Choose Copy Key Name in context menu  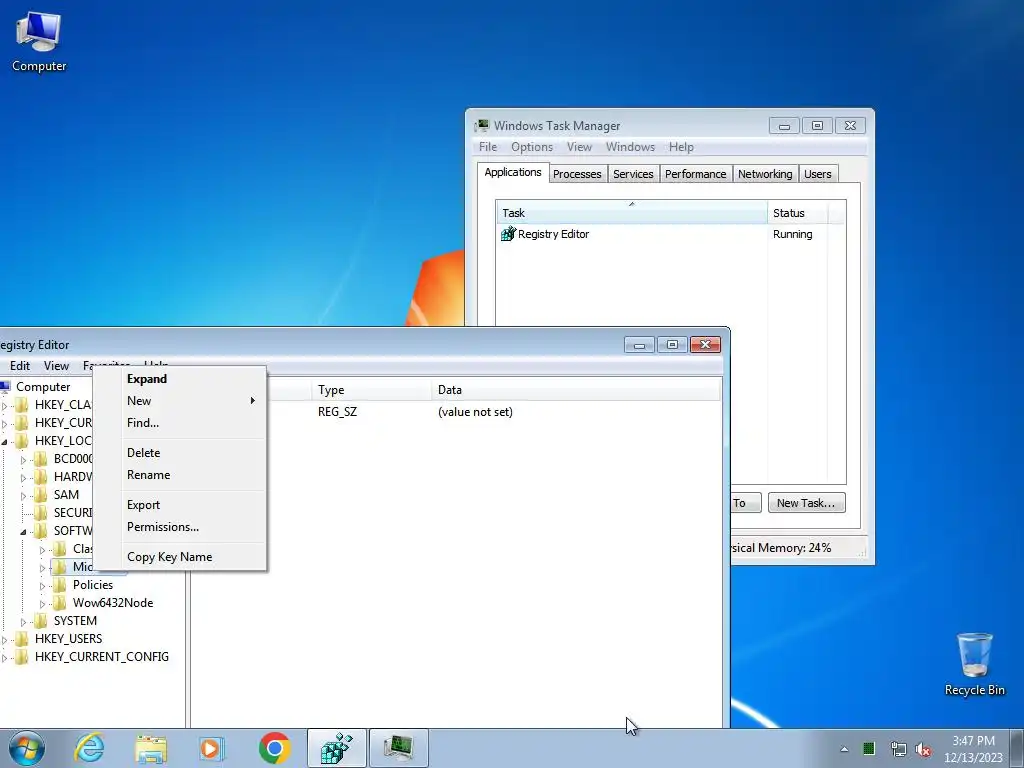click(180, 556)
